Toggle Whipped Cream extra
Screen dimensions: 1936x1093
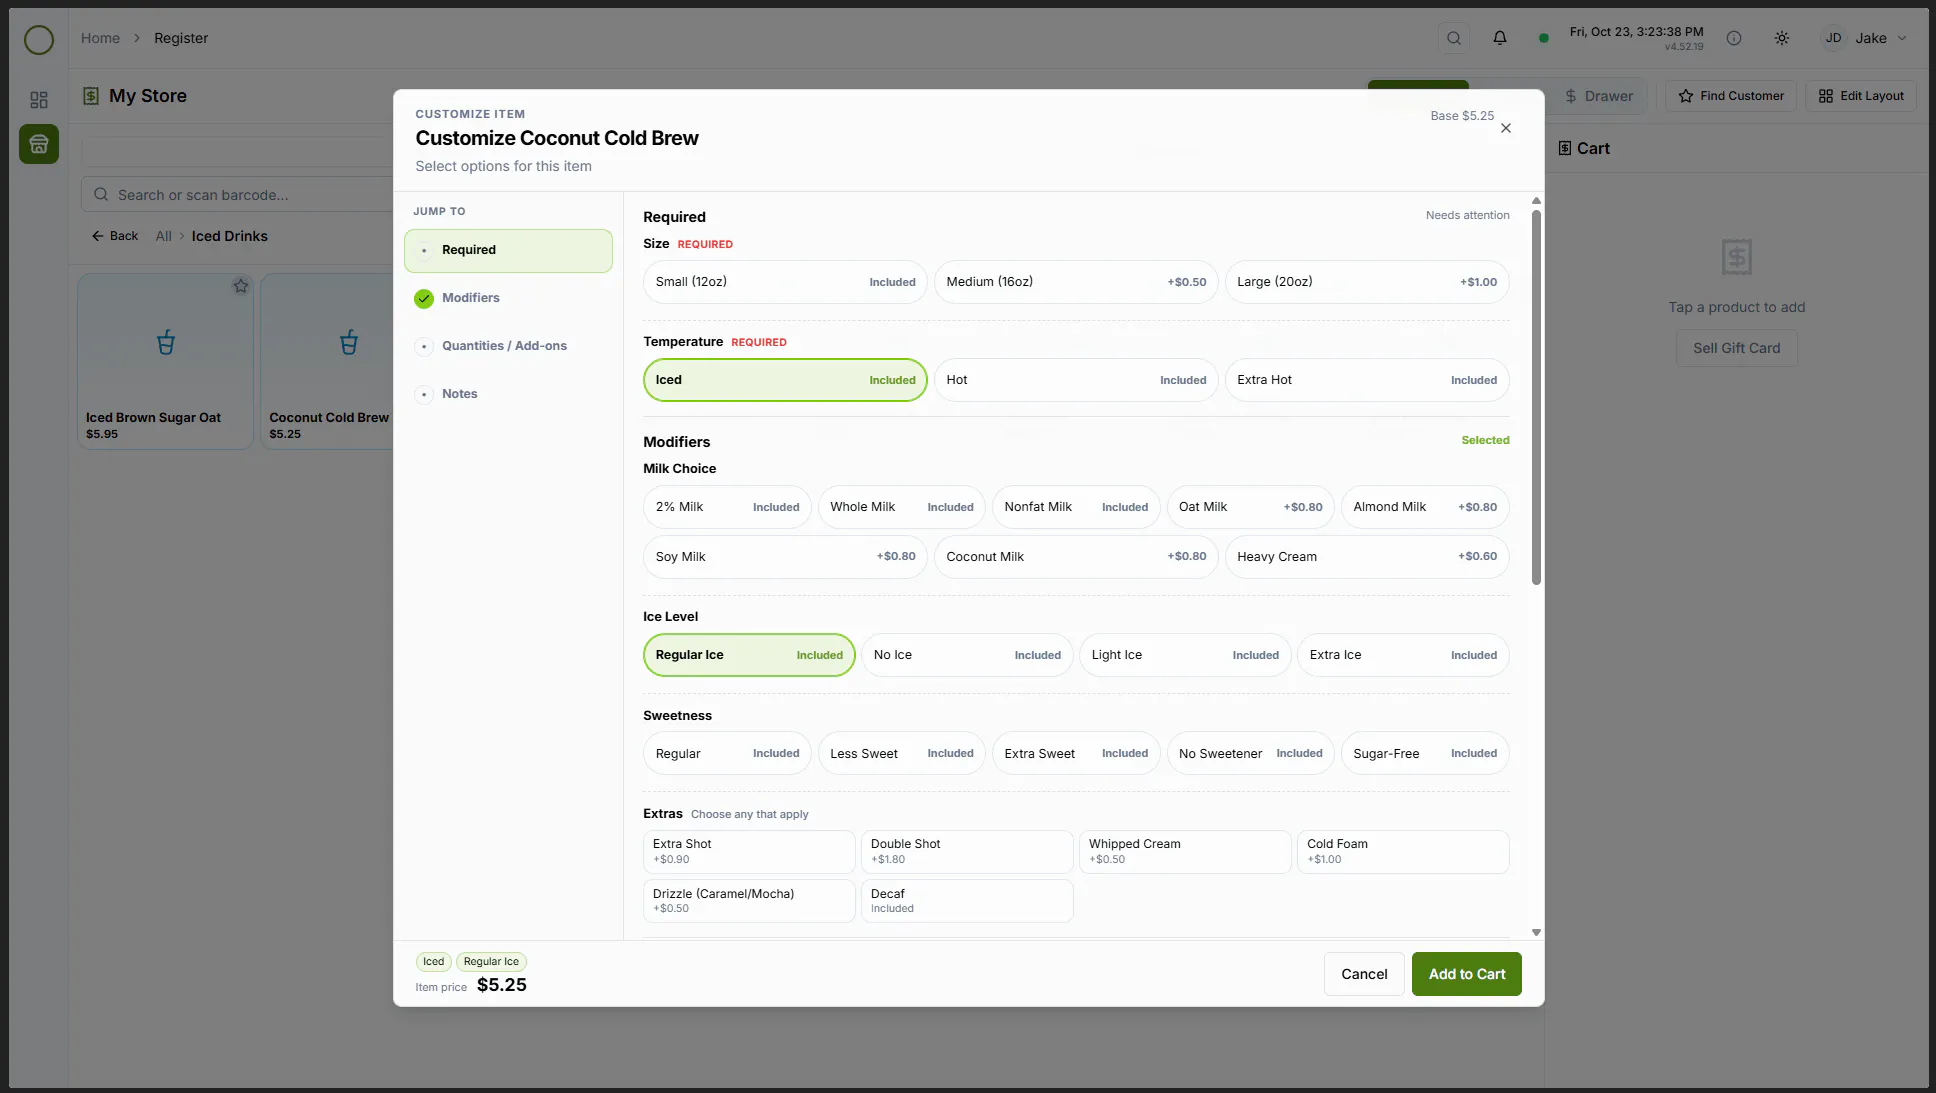(x=1185, y=851)
